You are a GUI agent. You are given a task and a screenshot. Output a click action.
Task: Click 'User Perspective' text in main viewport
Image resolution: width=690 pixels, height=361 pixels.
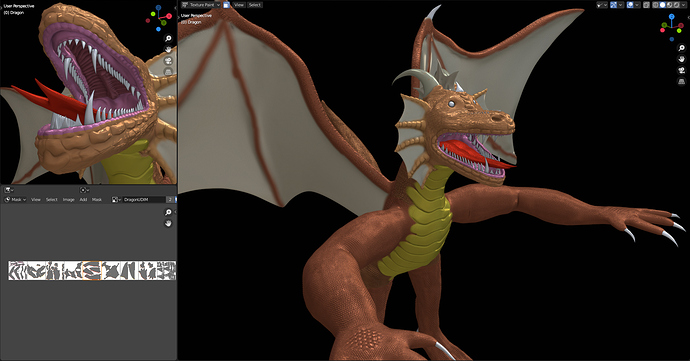click(x=196, y=16)
